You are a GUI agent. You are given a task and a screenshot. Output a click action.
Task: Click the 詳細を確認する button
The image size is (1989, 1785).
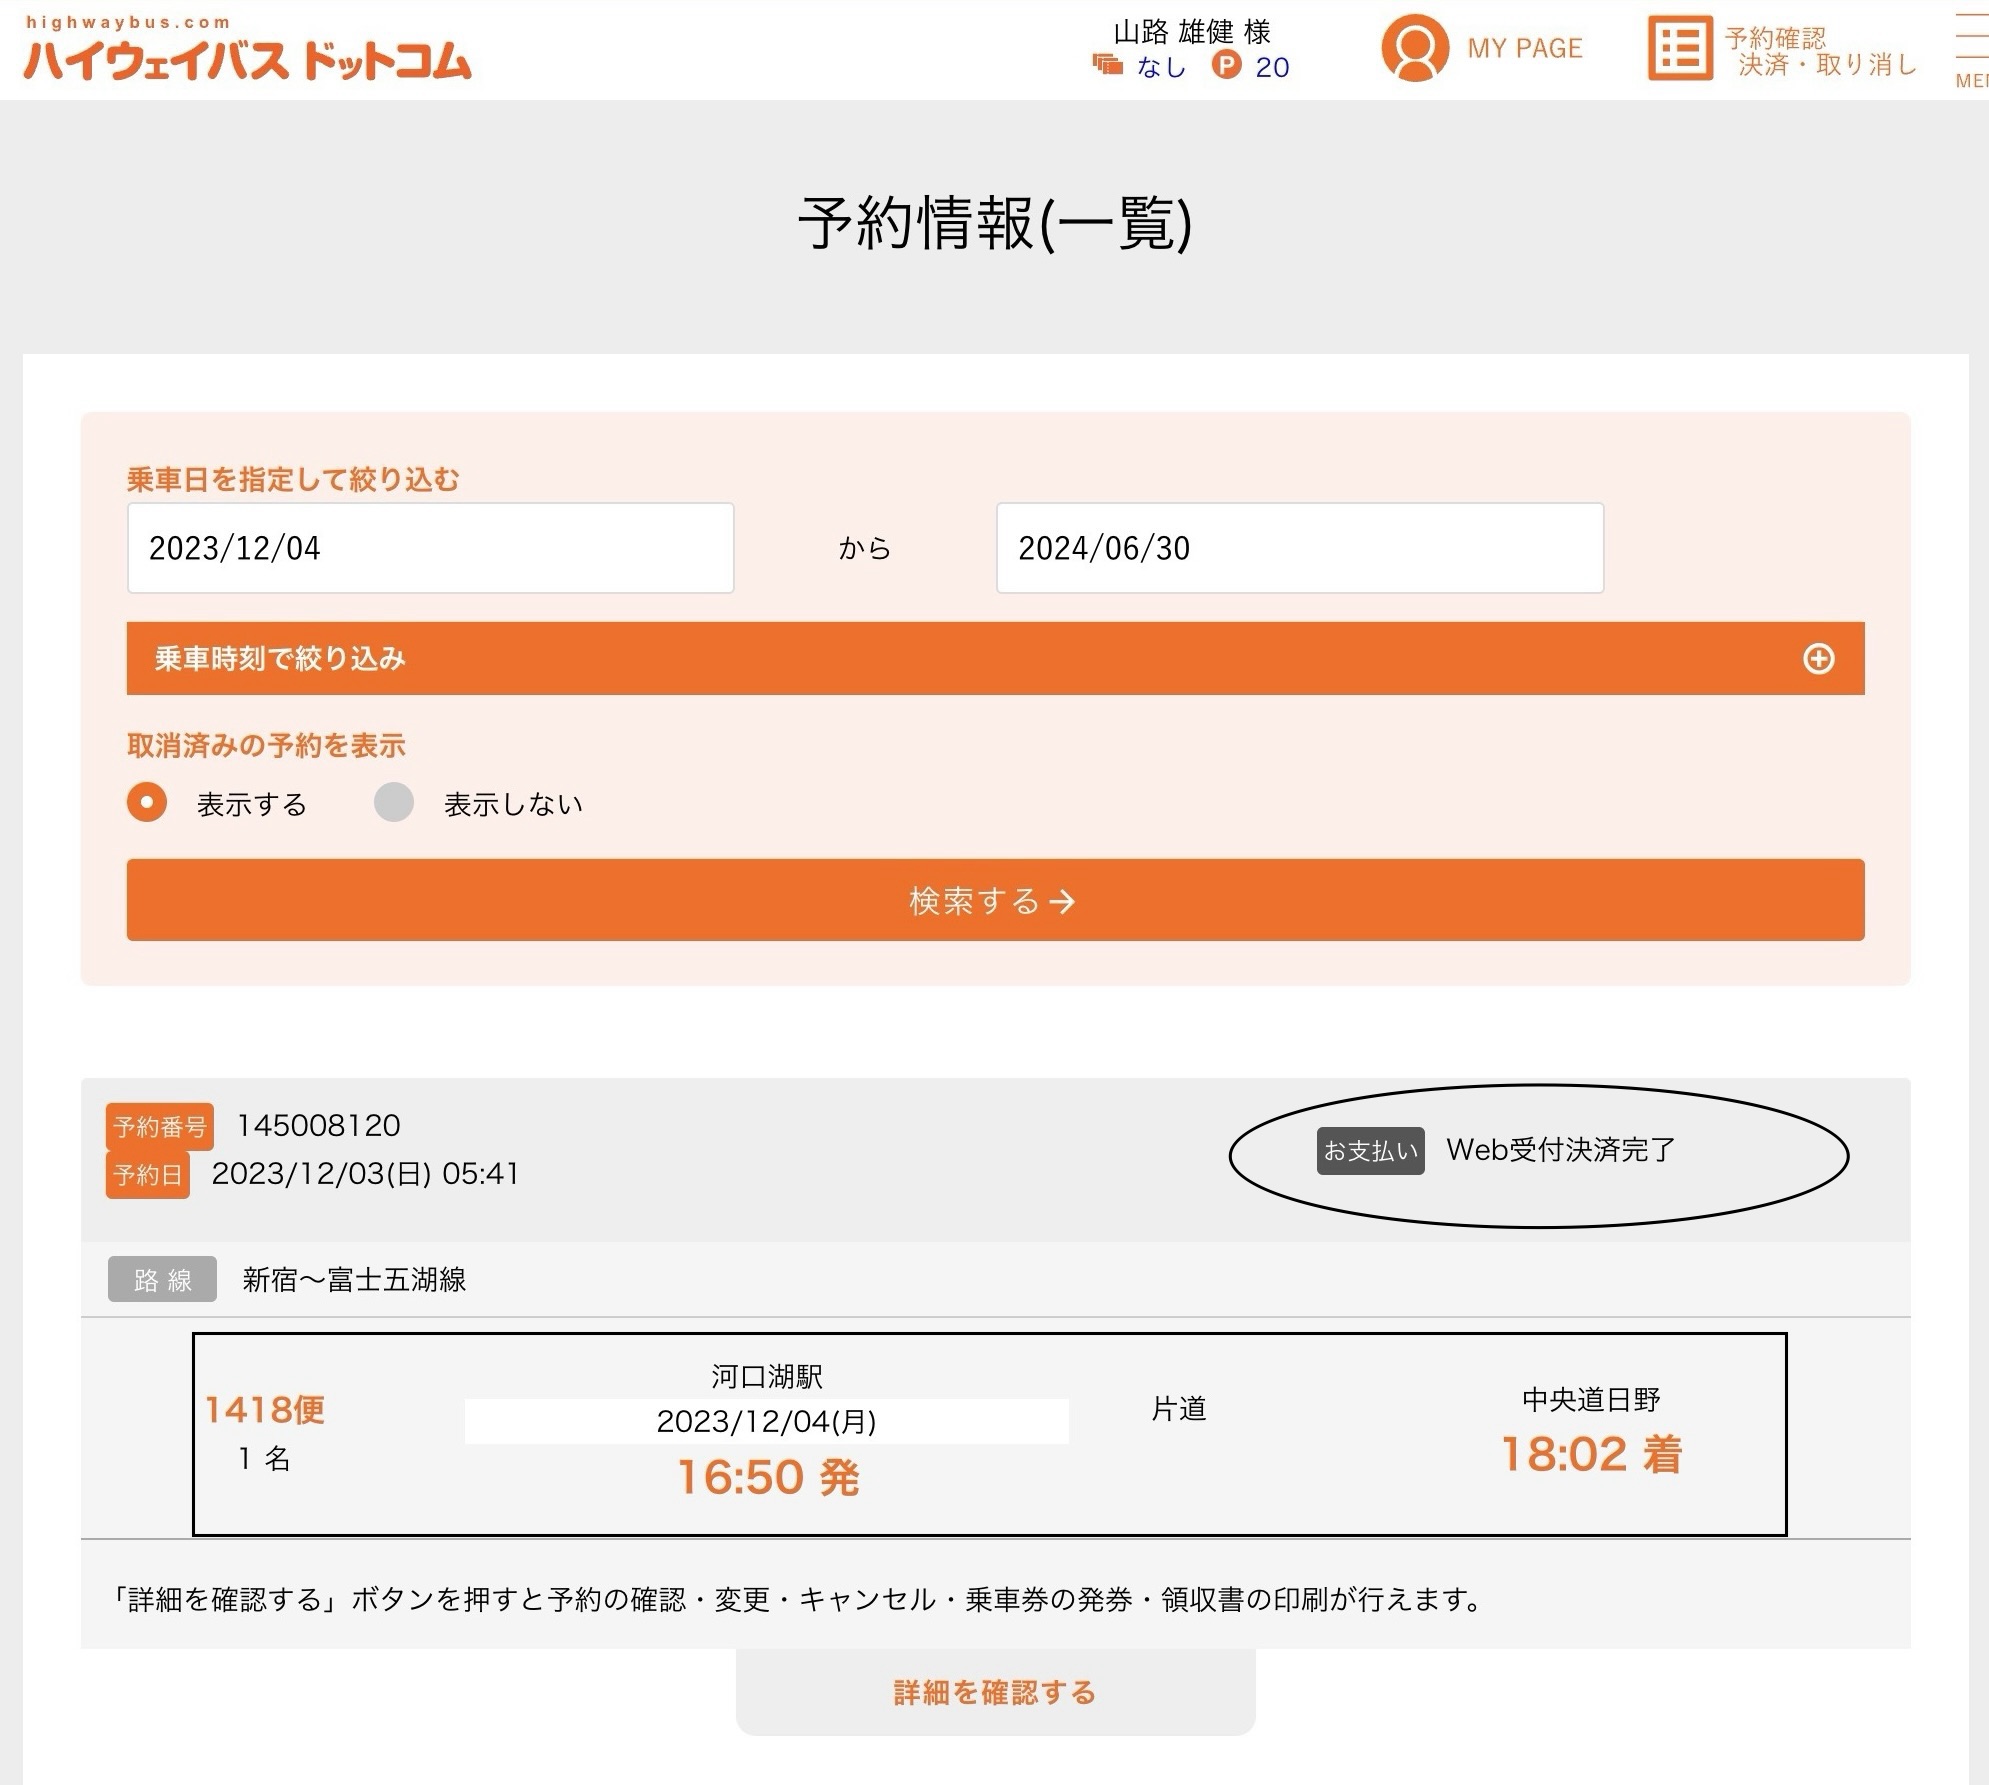click(995, 1692)
